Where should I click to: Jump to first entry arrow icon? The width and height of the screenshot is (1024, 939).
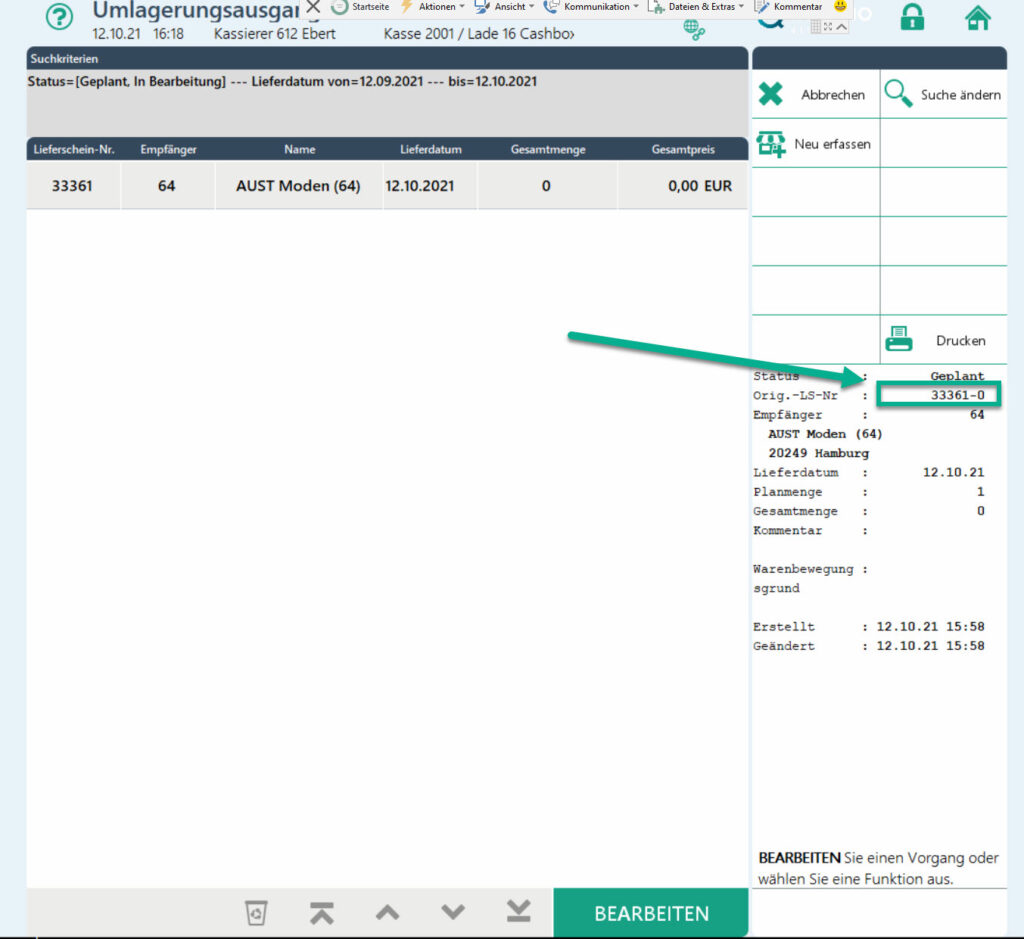pos(321,912)
